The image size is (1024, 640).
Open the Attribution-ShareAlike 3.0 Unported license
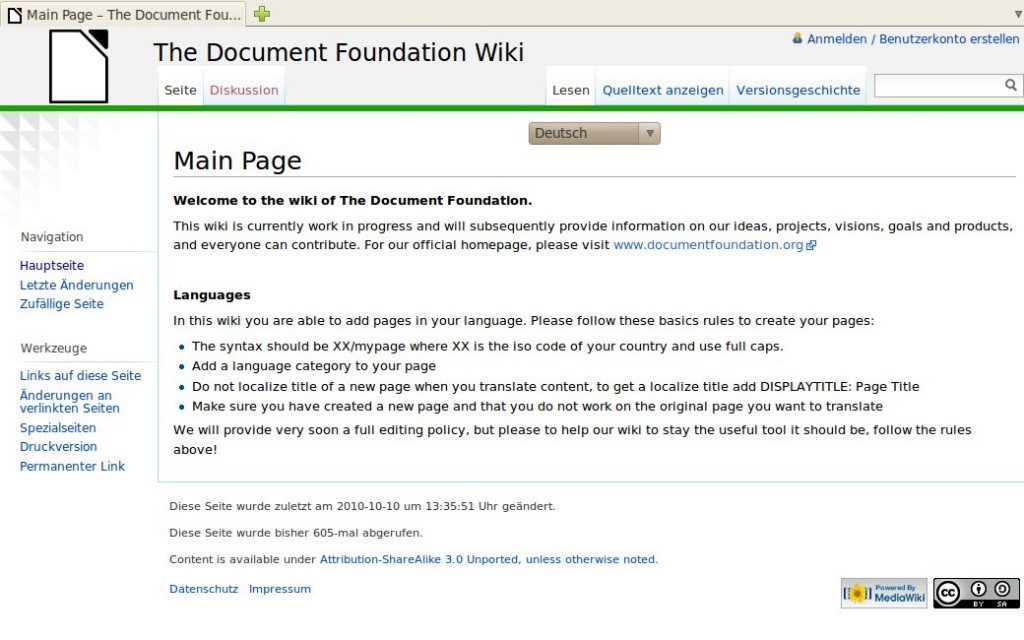click(419, 559)
